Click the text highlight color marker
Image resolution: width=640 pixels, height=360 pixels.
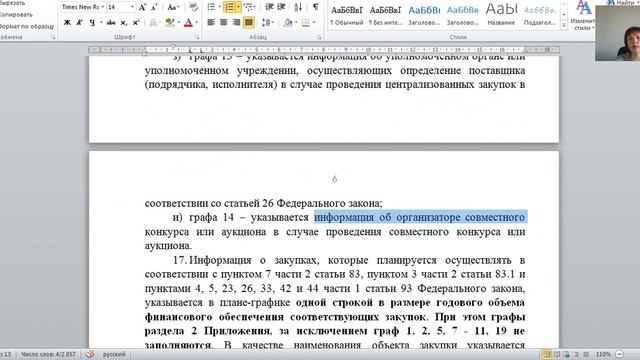(169, 23)
